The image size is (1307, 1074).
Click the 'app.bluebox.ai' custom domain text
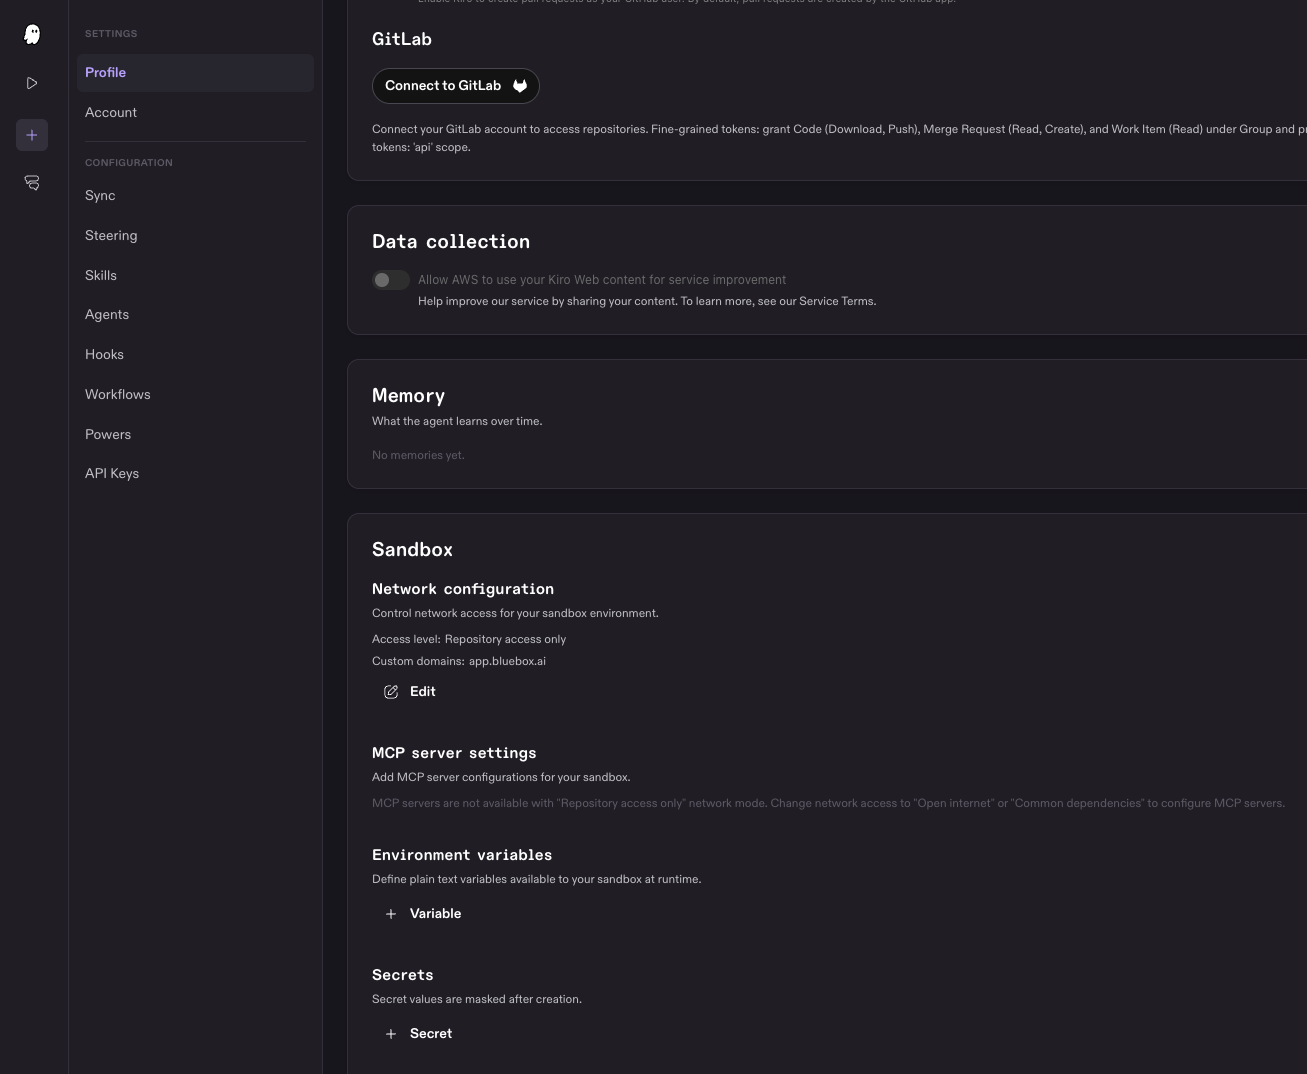(x=507, y=662)
